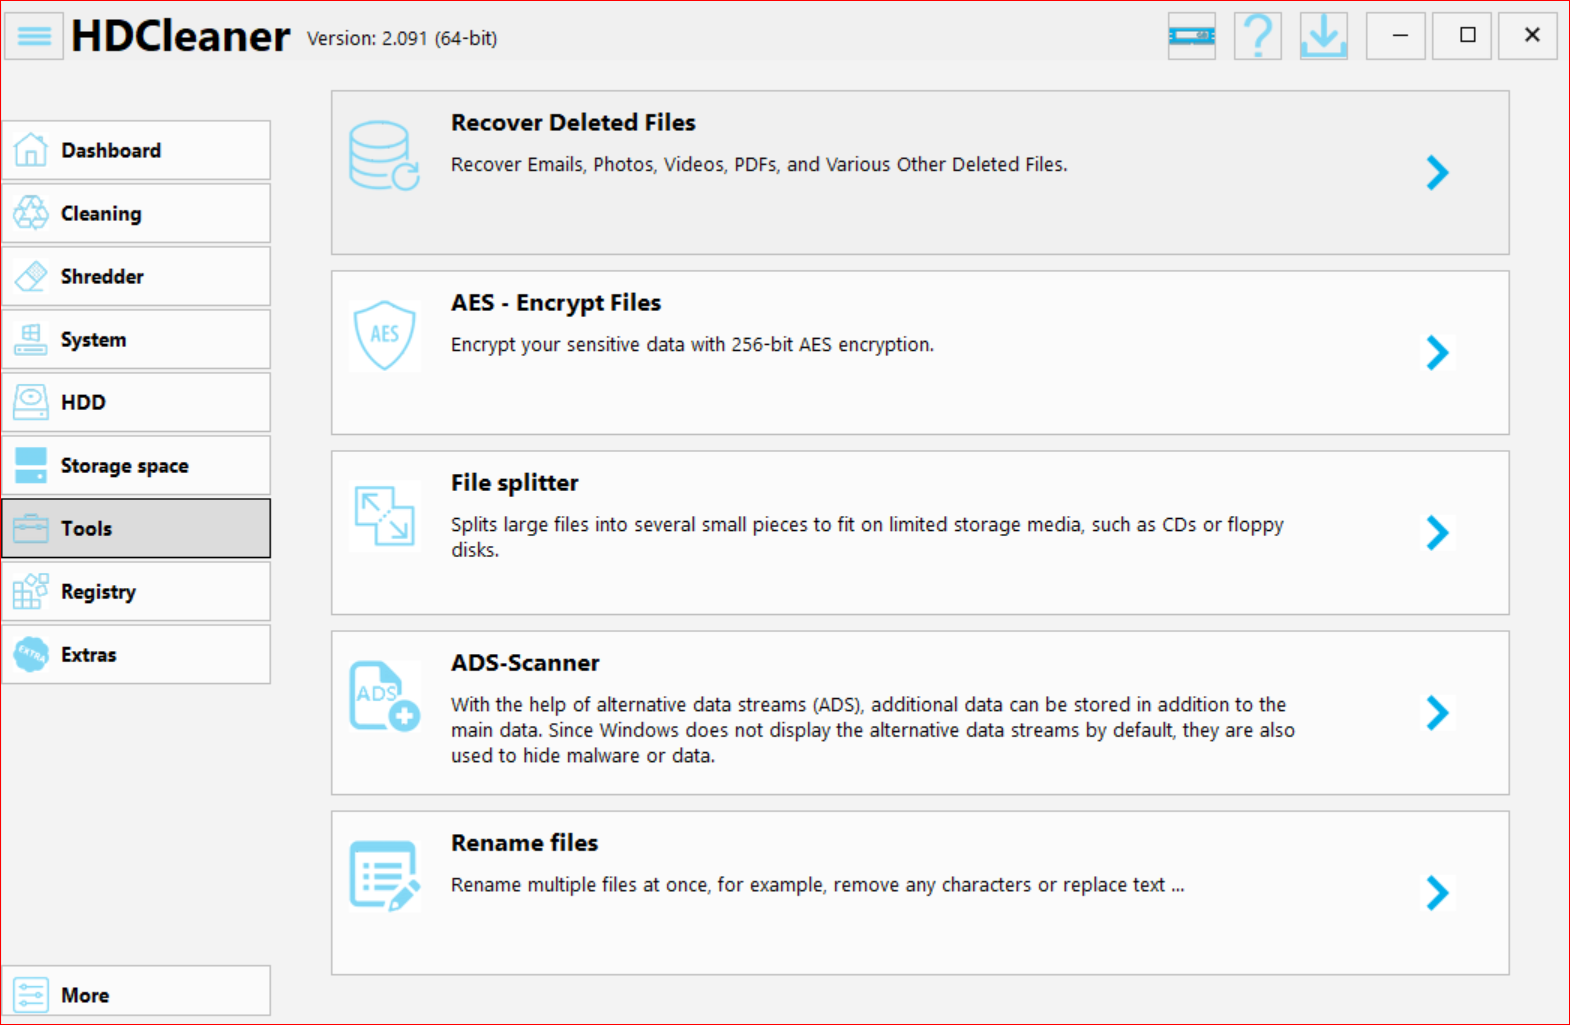Image resolution: width=1570 pixels, height=1025 pixels.
Task: Click the hamburger menu icon
Action: (34, 37)
